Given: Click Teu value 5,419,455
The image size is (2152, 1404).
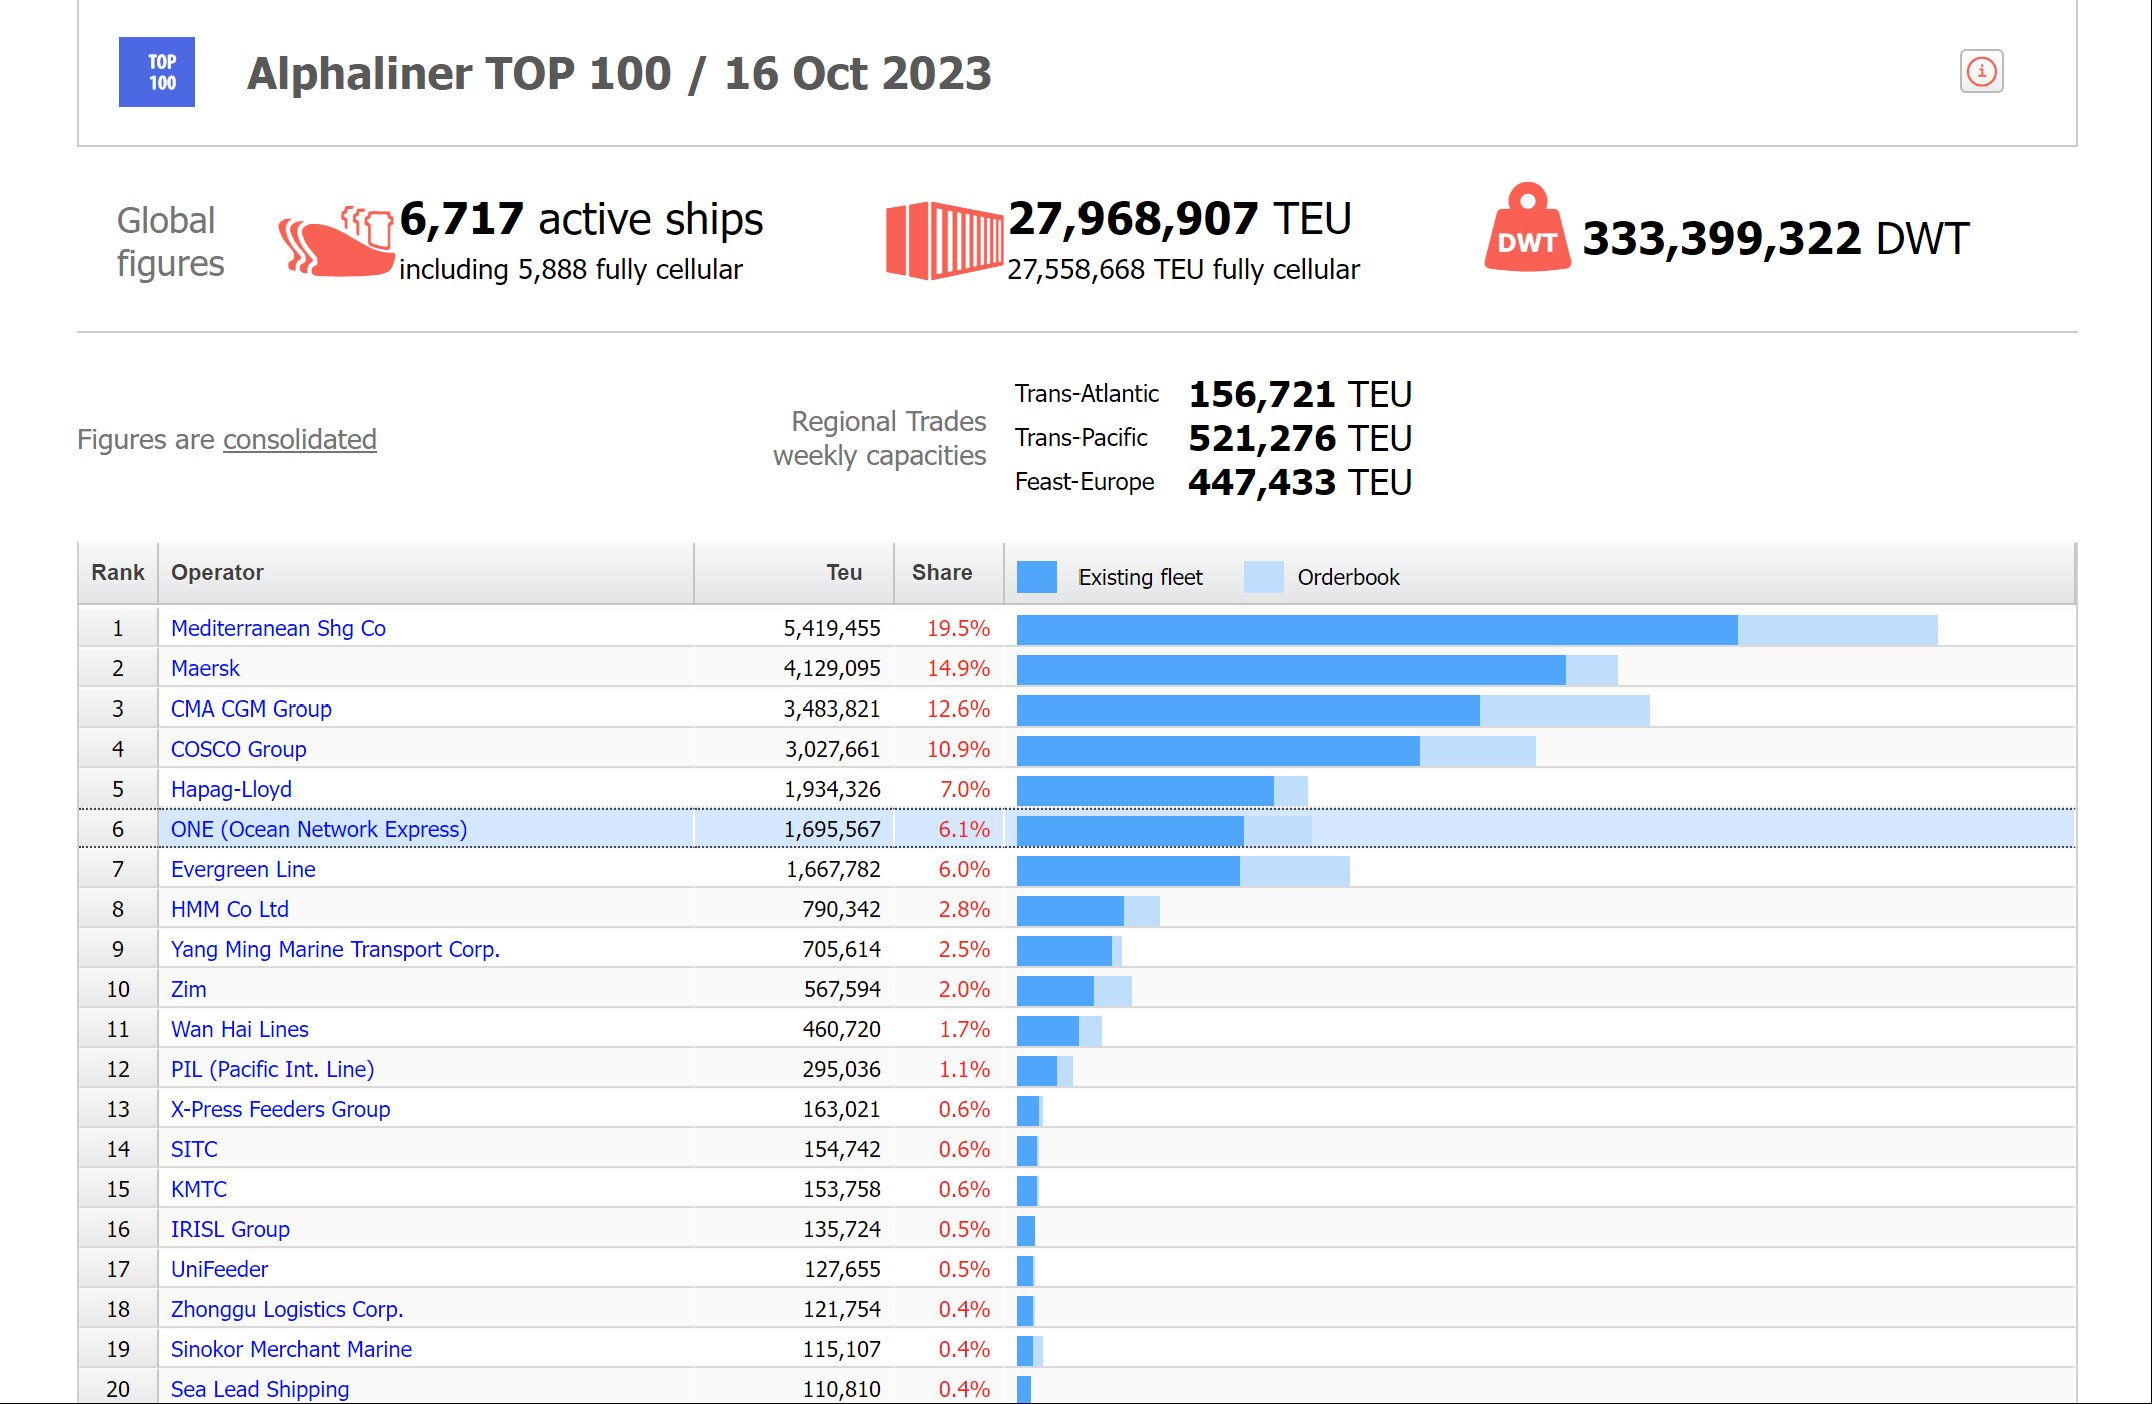Looking at the screenshot, I should point(832,628).
